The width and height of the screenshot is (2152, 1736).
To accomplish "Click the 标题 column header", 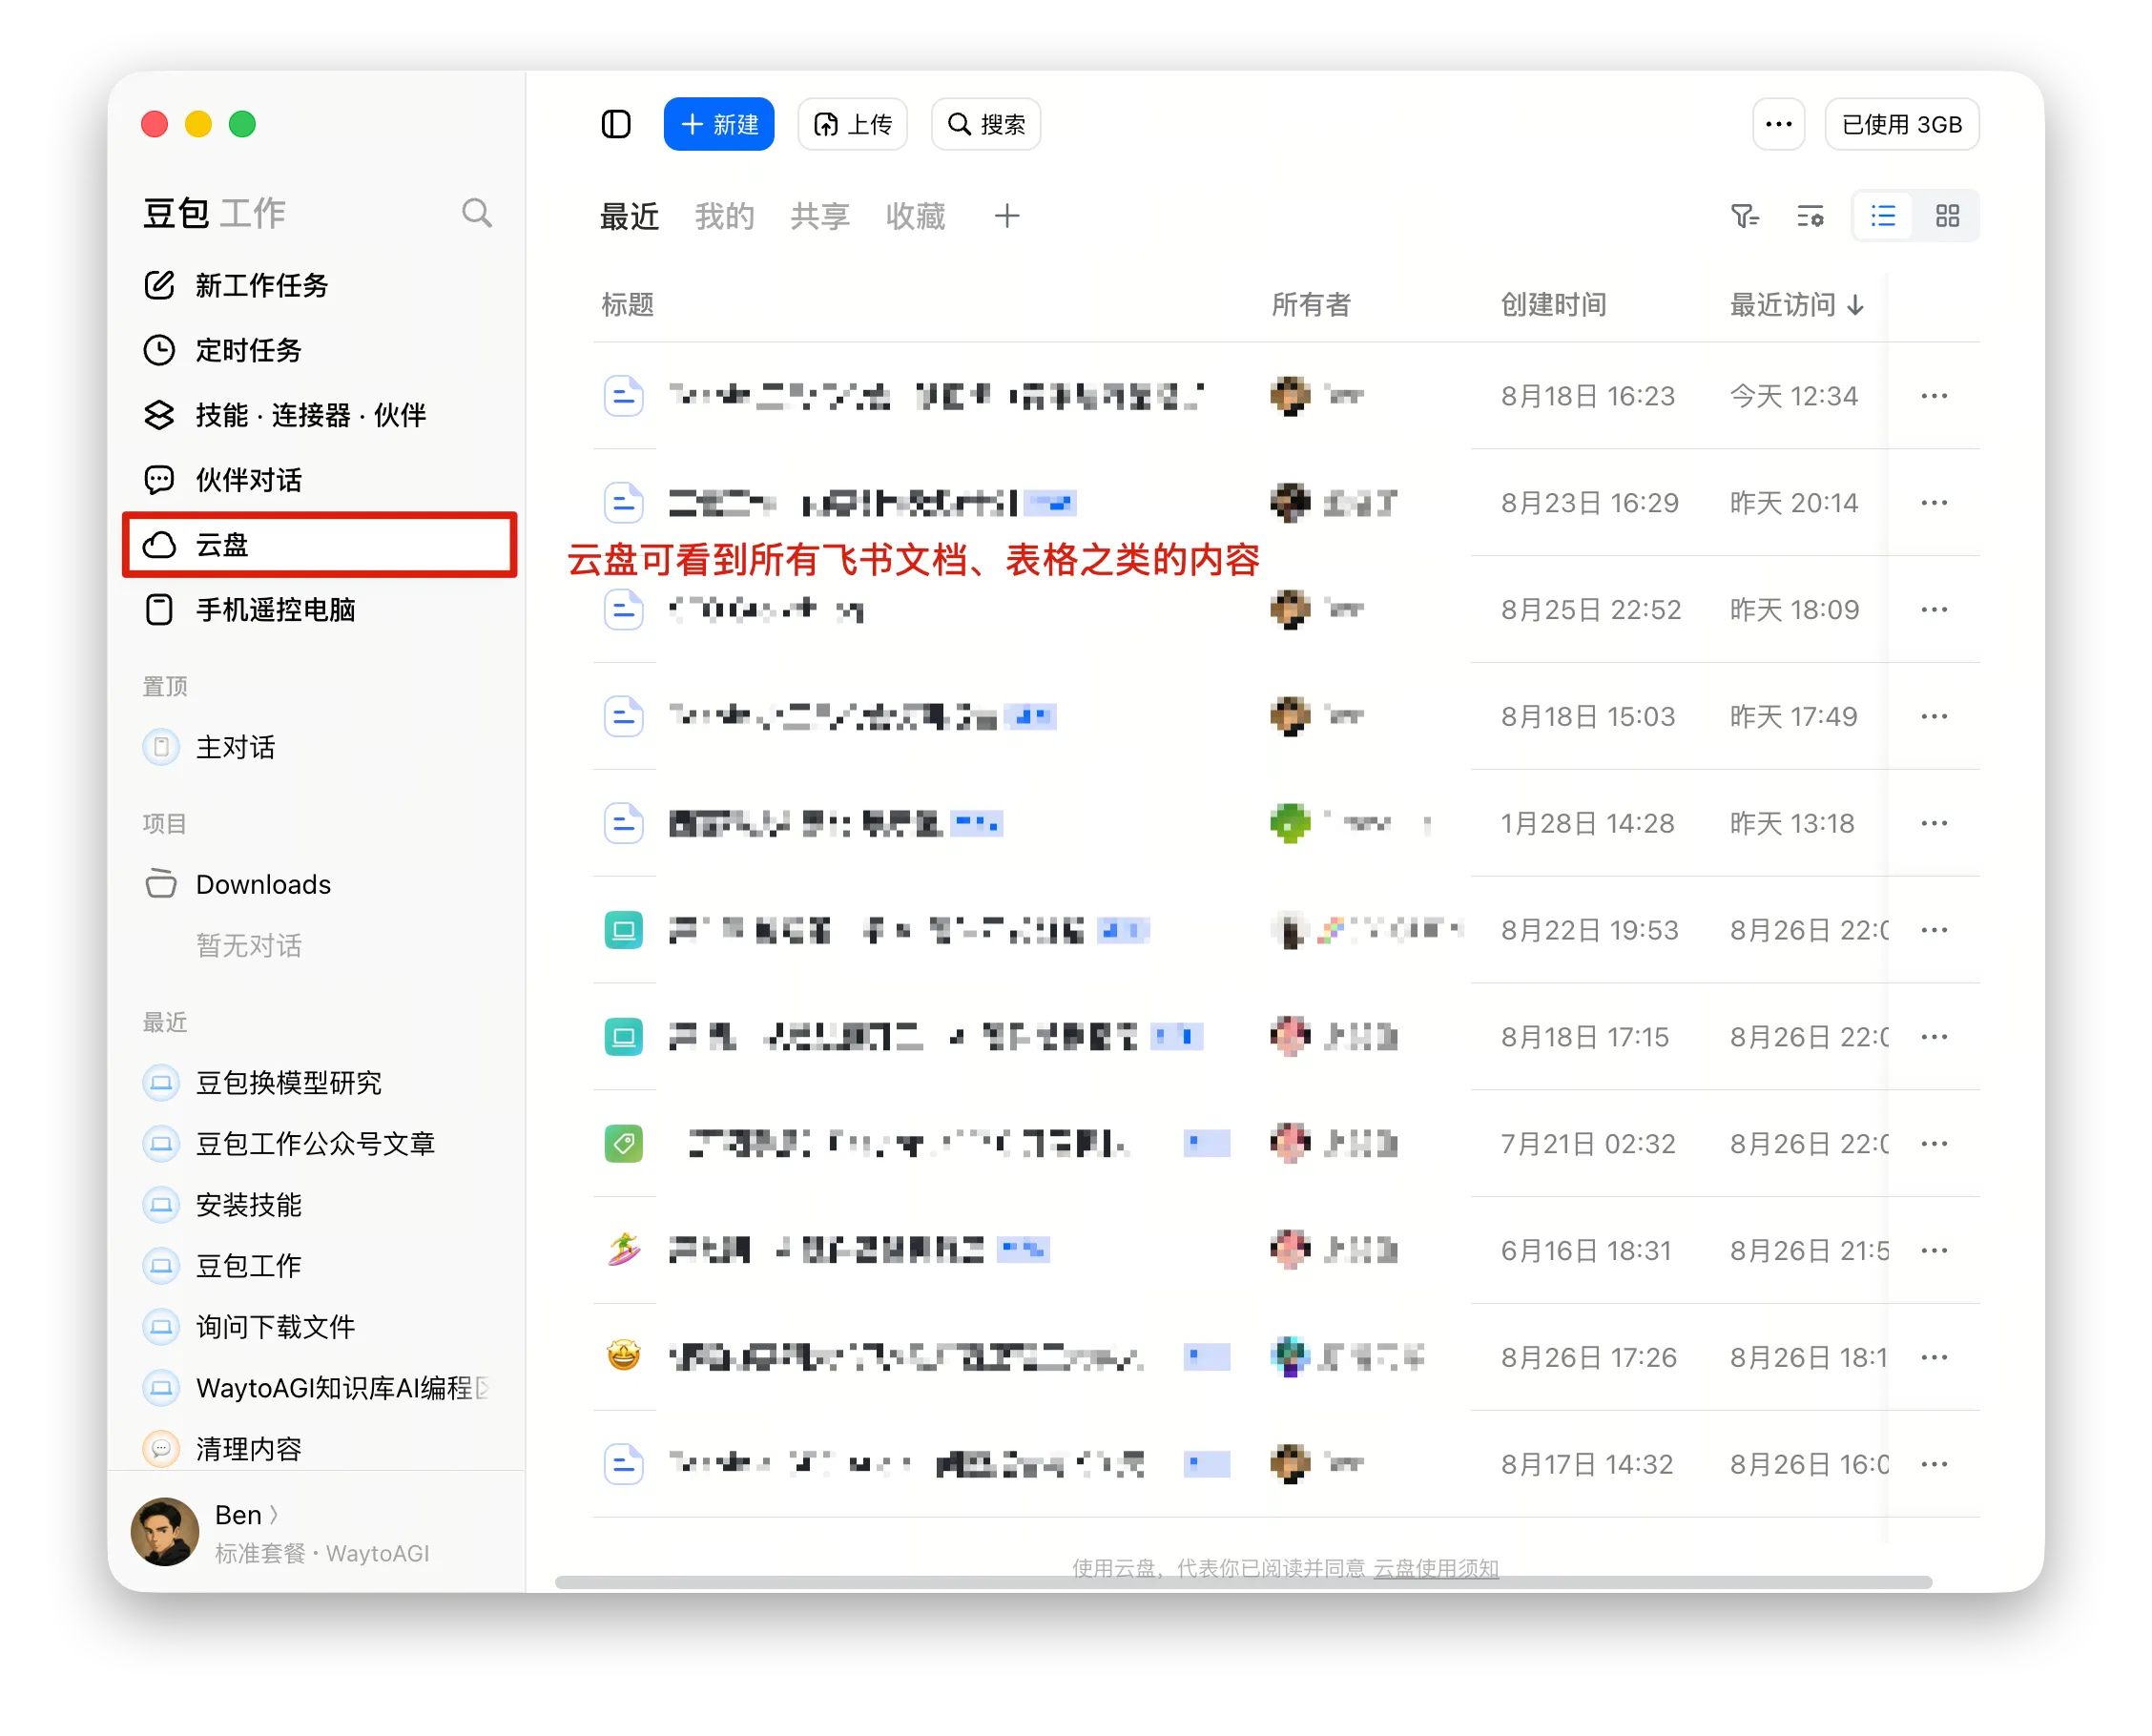I will pyautogui.click(x=628, y=304).
